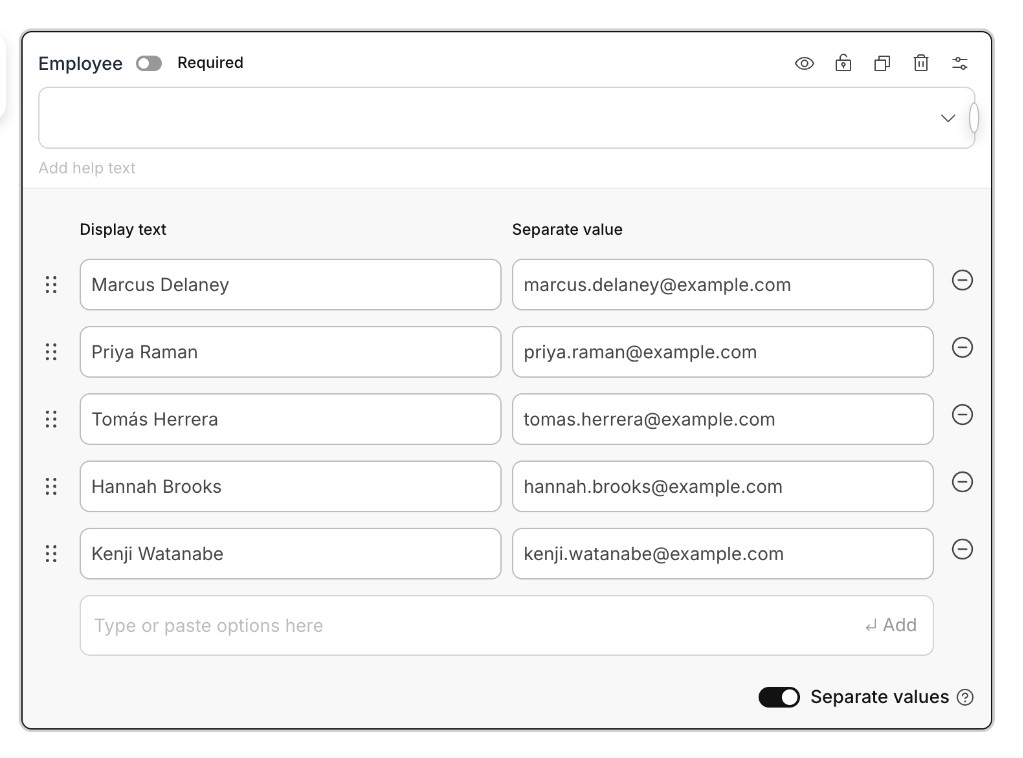Click Add help text placeholder
This screenshot has height=758, width=1024.
pos(87,168)
